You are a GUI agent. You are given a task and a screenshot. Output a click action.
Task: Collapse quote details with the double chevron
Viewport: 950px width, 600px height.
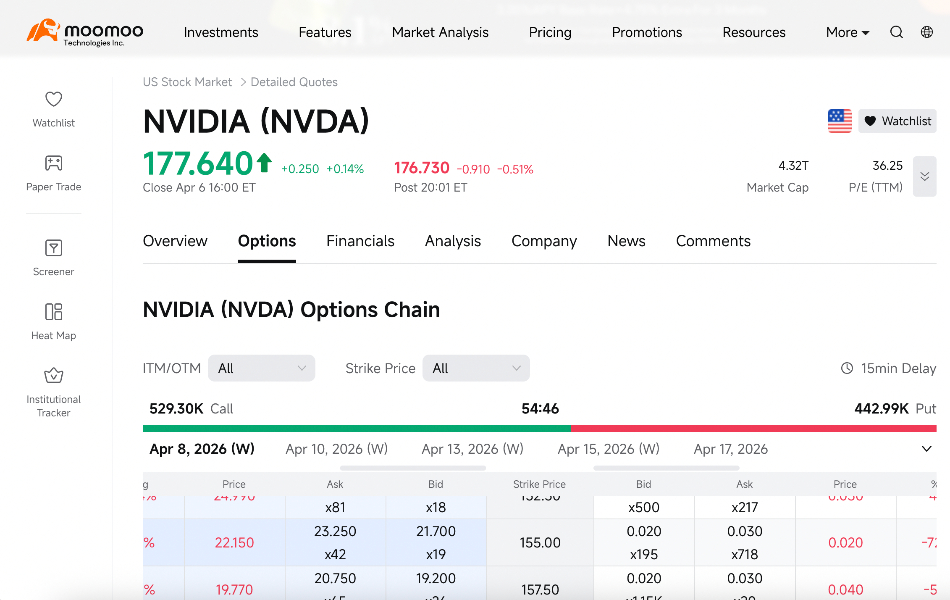point(923,176)
